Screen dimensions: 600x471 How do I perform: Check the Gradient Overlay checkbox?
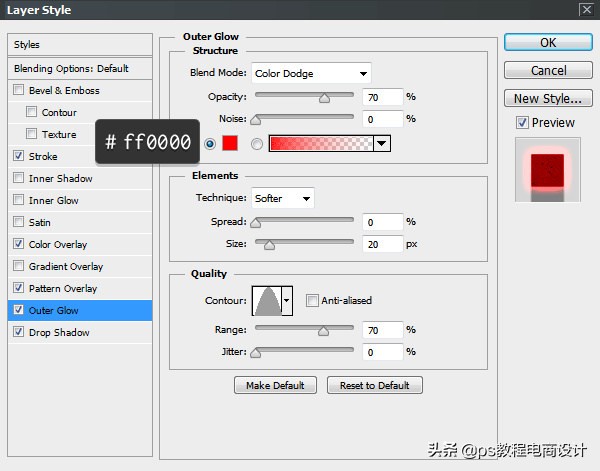pyautogui.click(x=18, y=266)
